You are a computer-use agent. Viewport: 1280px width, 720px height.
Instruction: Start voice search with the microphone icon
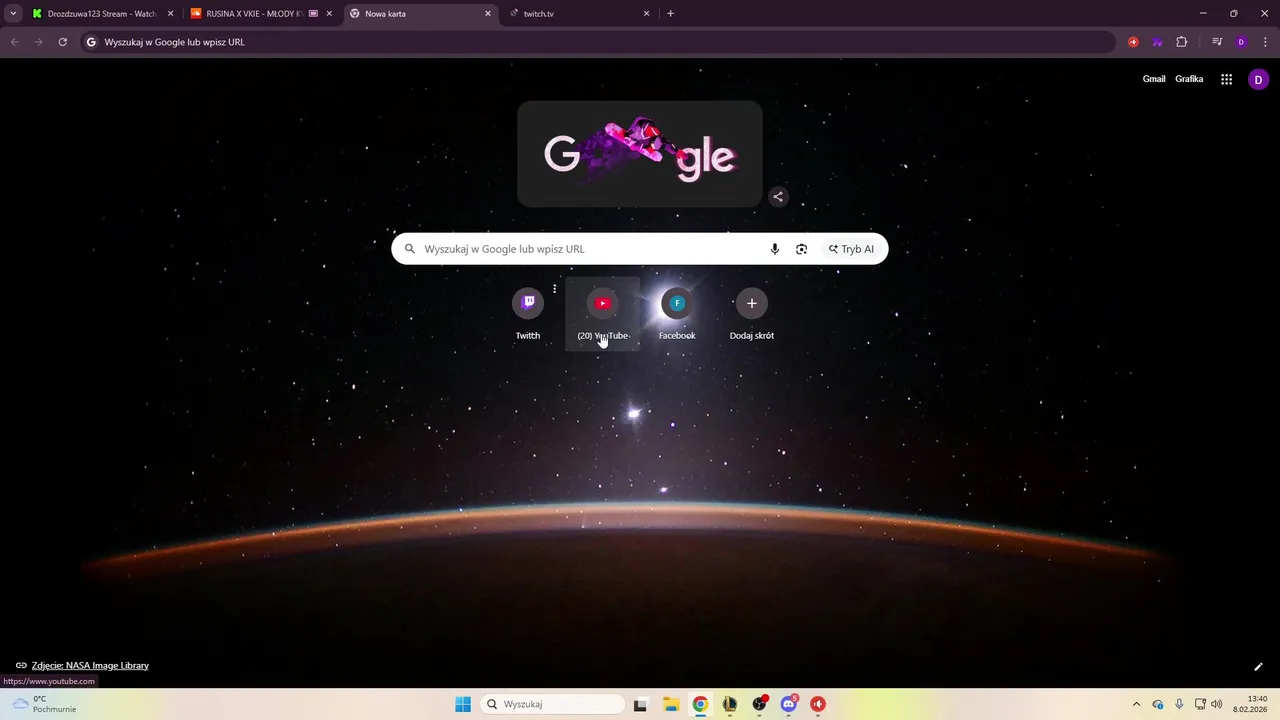[774, 249]
